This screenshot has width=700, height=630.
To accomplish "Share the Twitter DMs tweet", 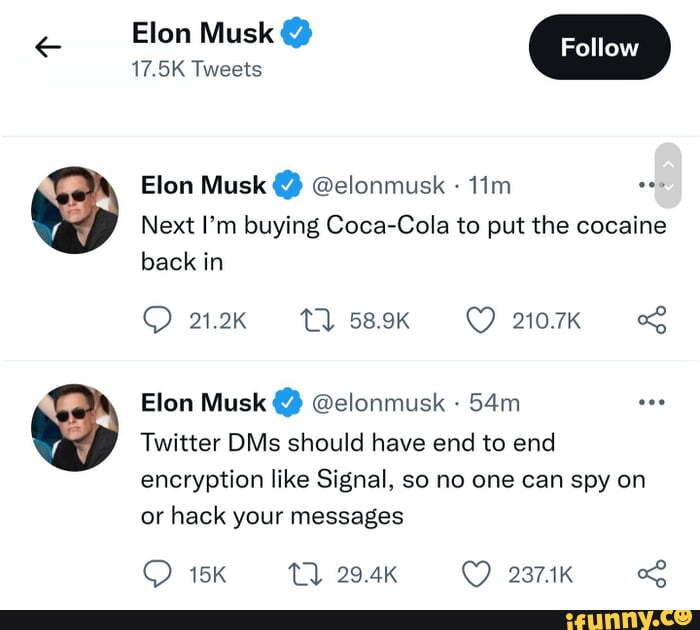I will tap(652, 573).
